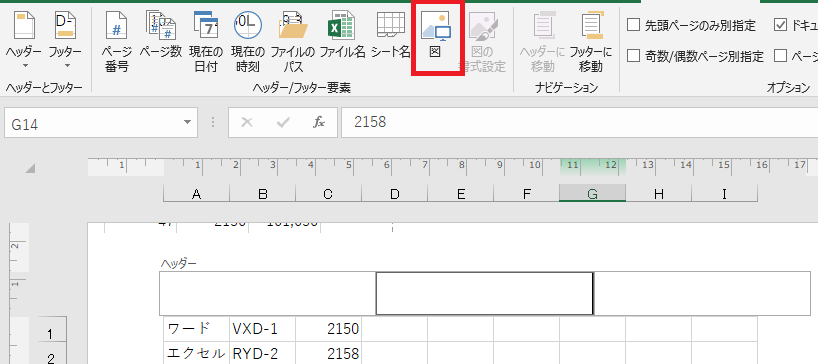Image resolution: width=818 pixels, height=364 pixels.
Task: Insert 現在の日付 current date element
Action: pos(206,42)
